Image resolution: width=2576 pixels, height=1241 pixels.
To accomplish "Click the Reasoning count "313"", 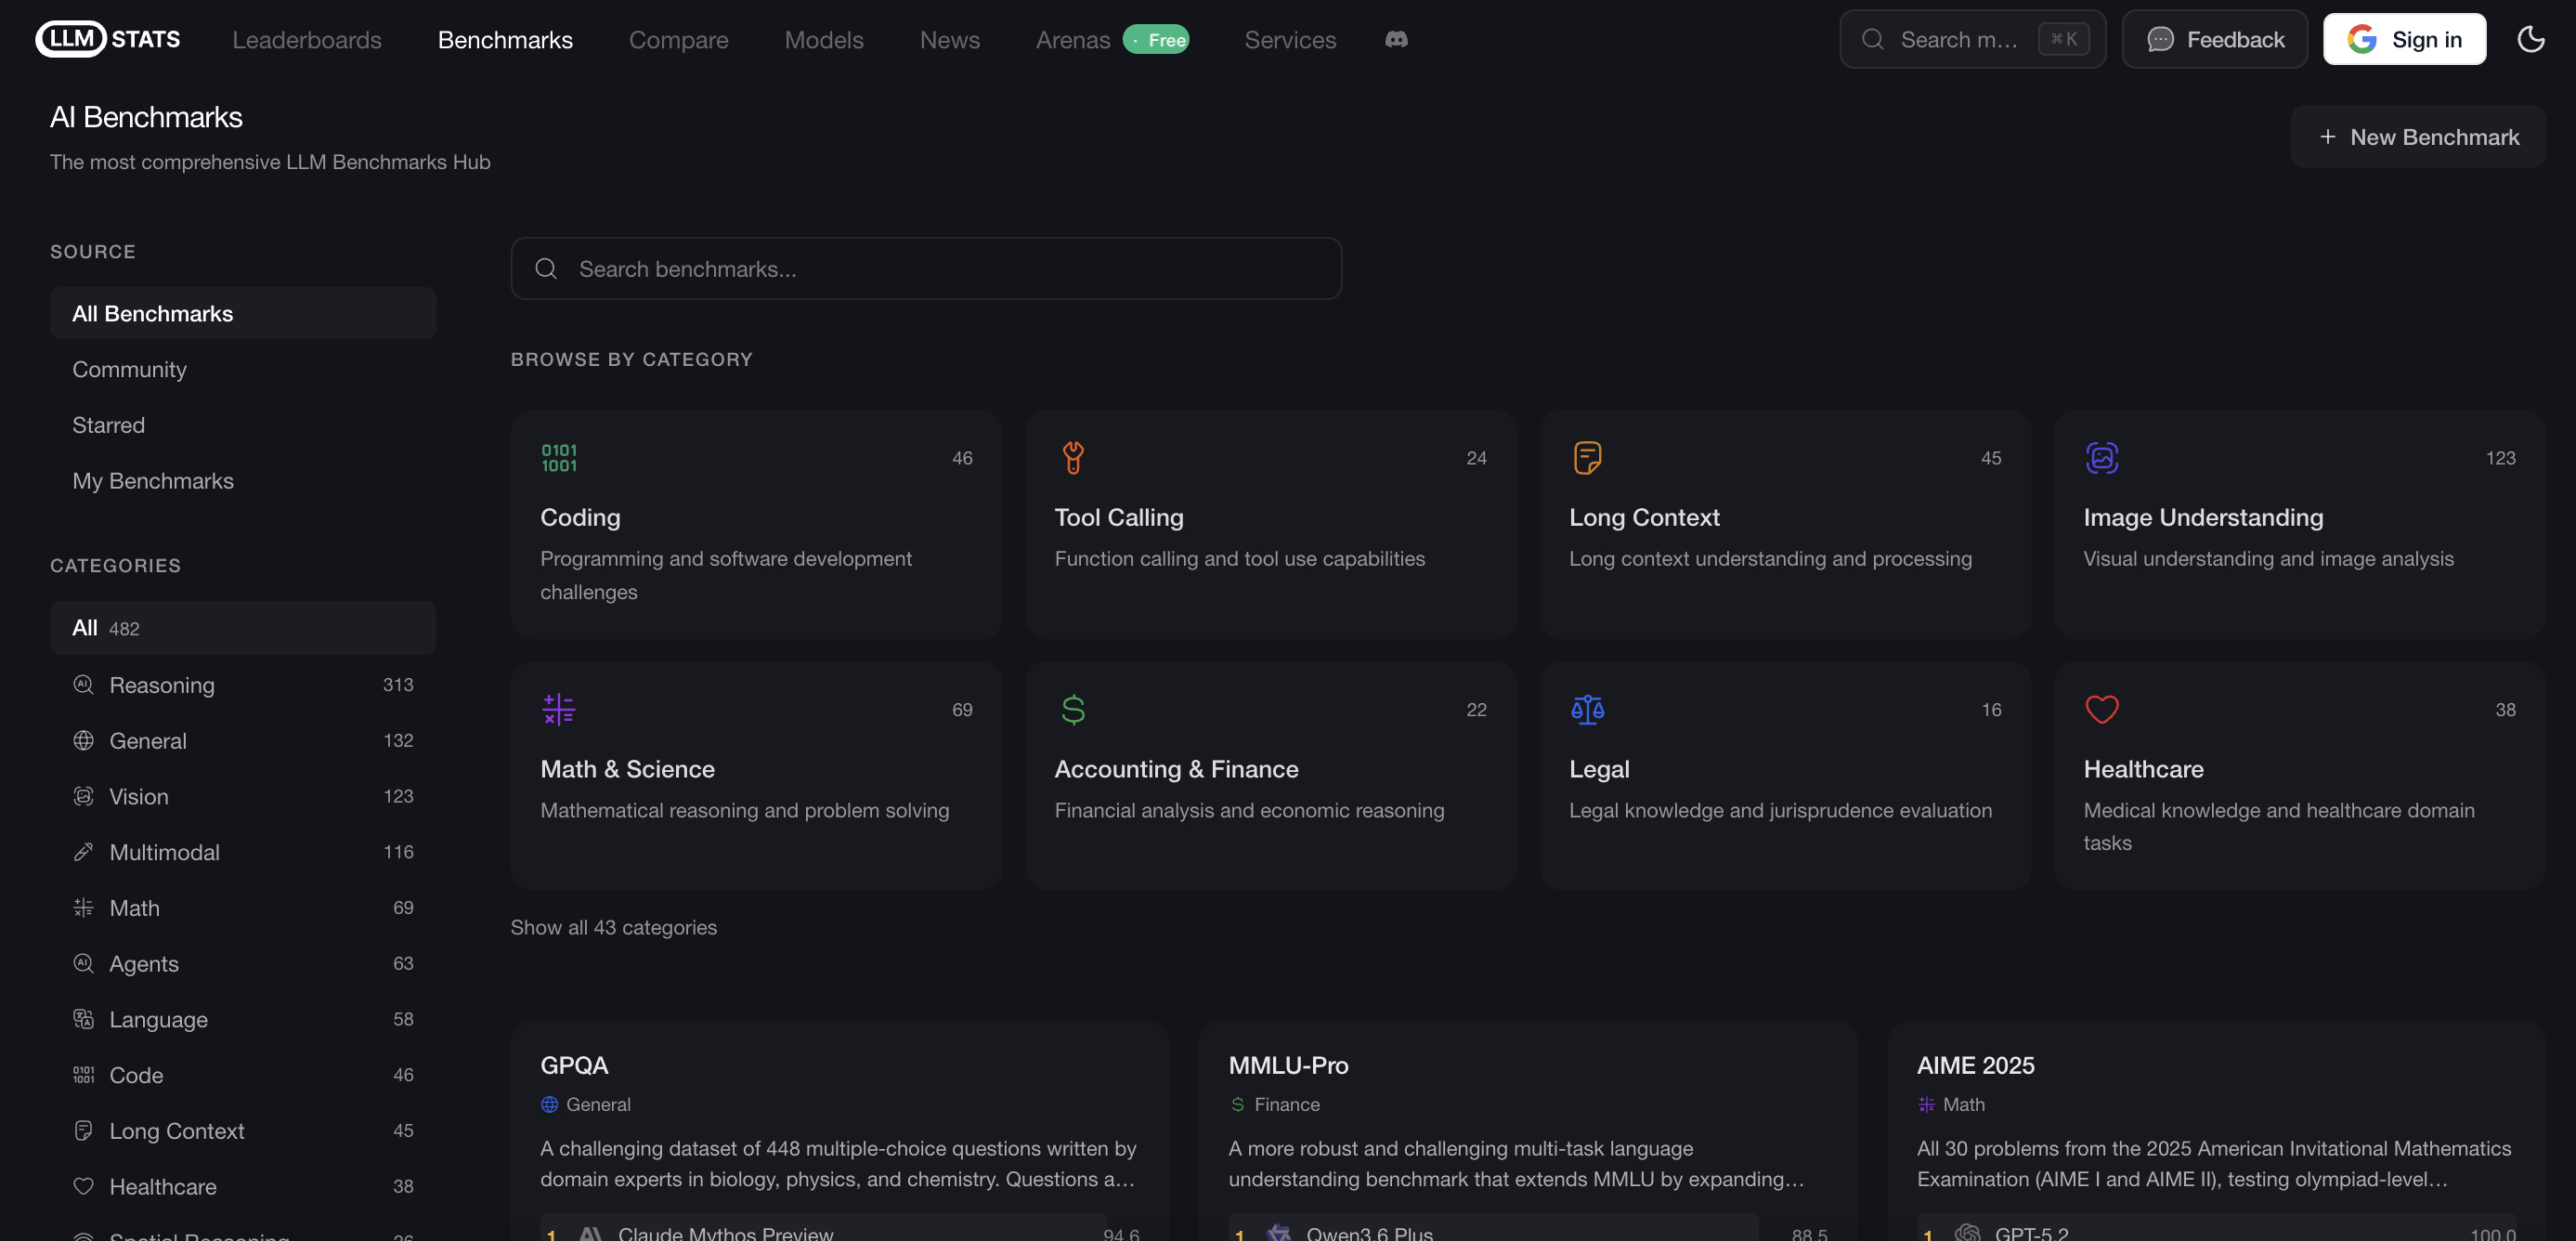I will (398, 684).
